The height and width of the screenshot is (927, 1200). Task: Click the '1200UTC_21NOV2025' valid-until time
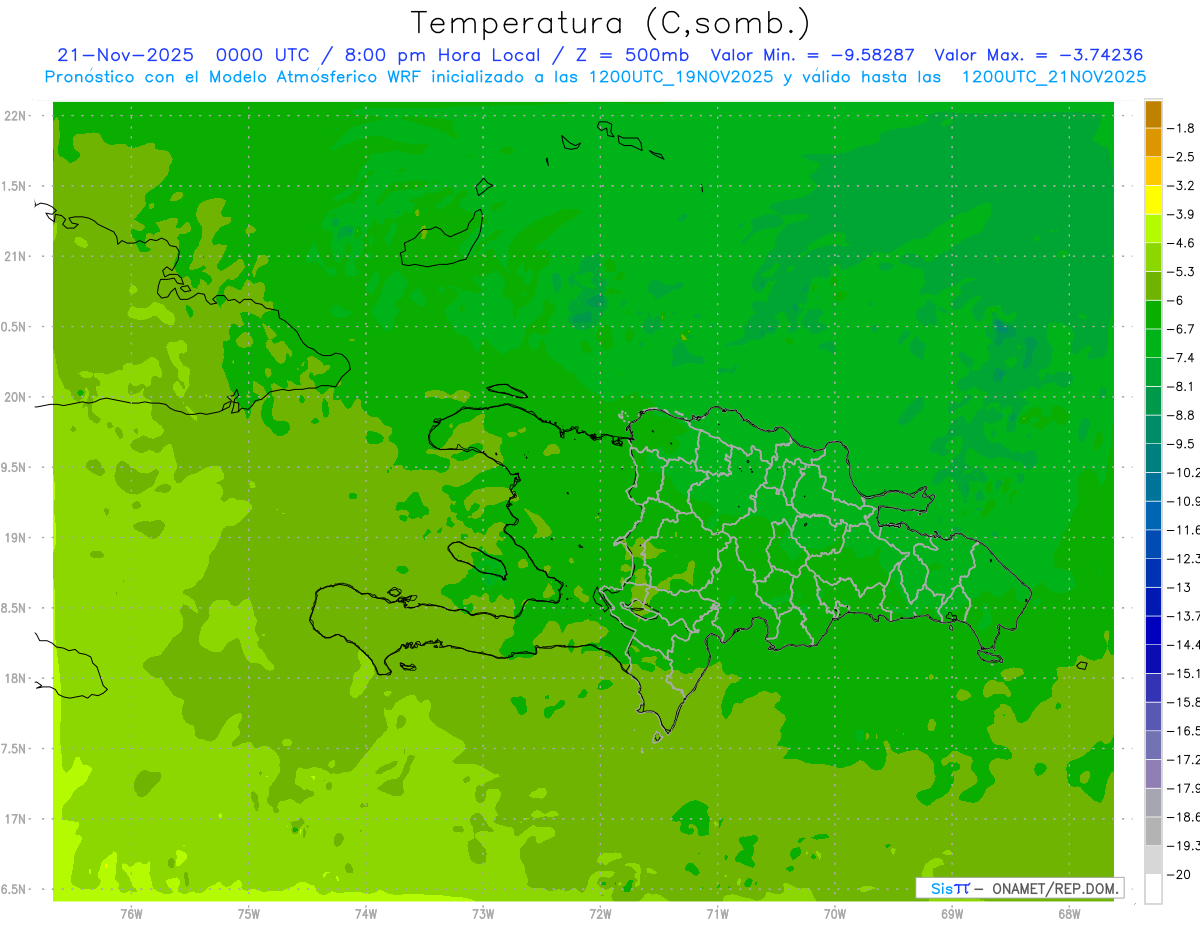1053,77
